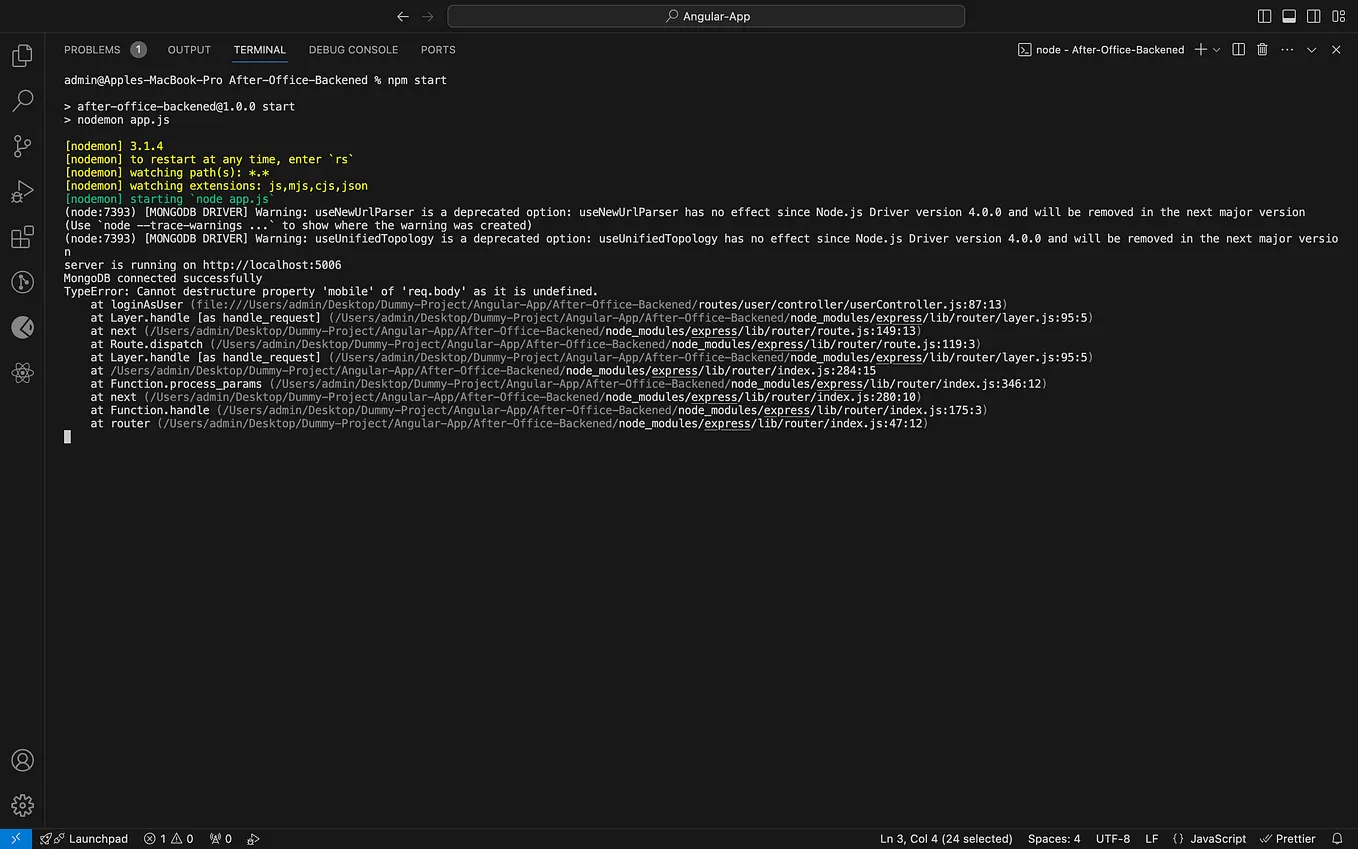
Task: Open the Run and Debug view
Action: pyautogui.click(x=22, y=191)
